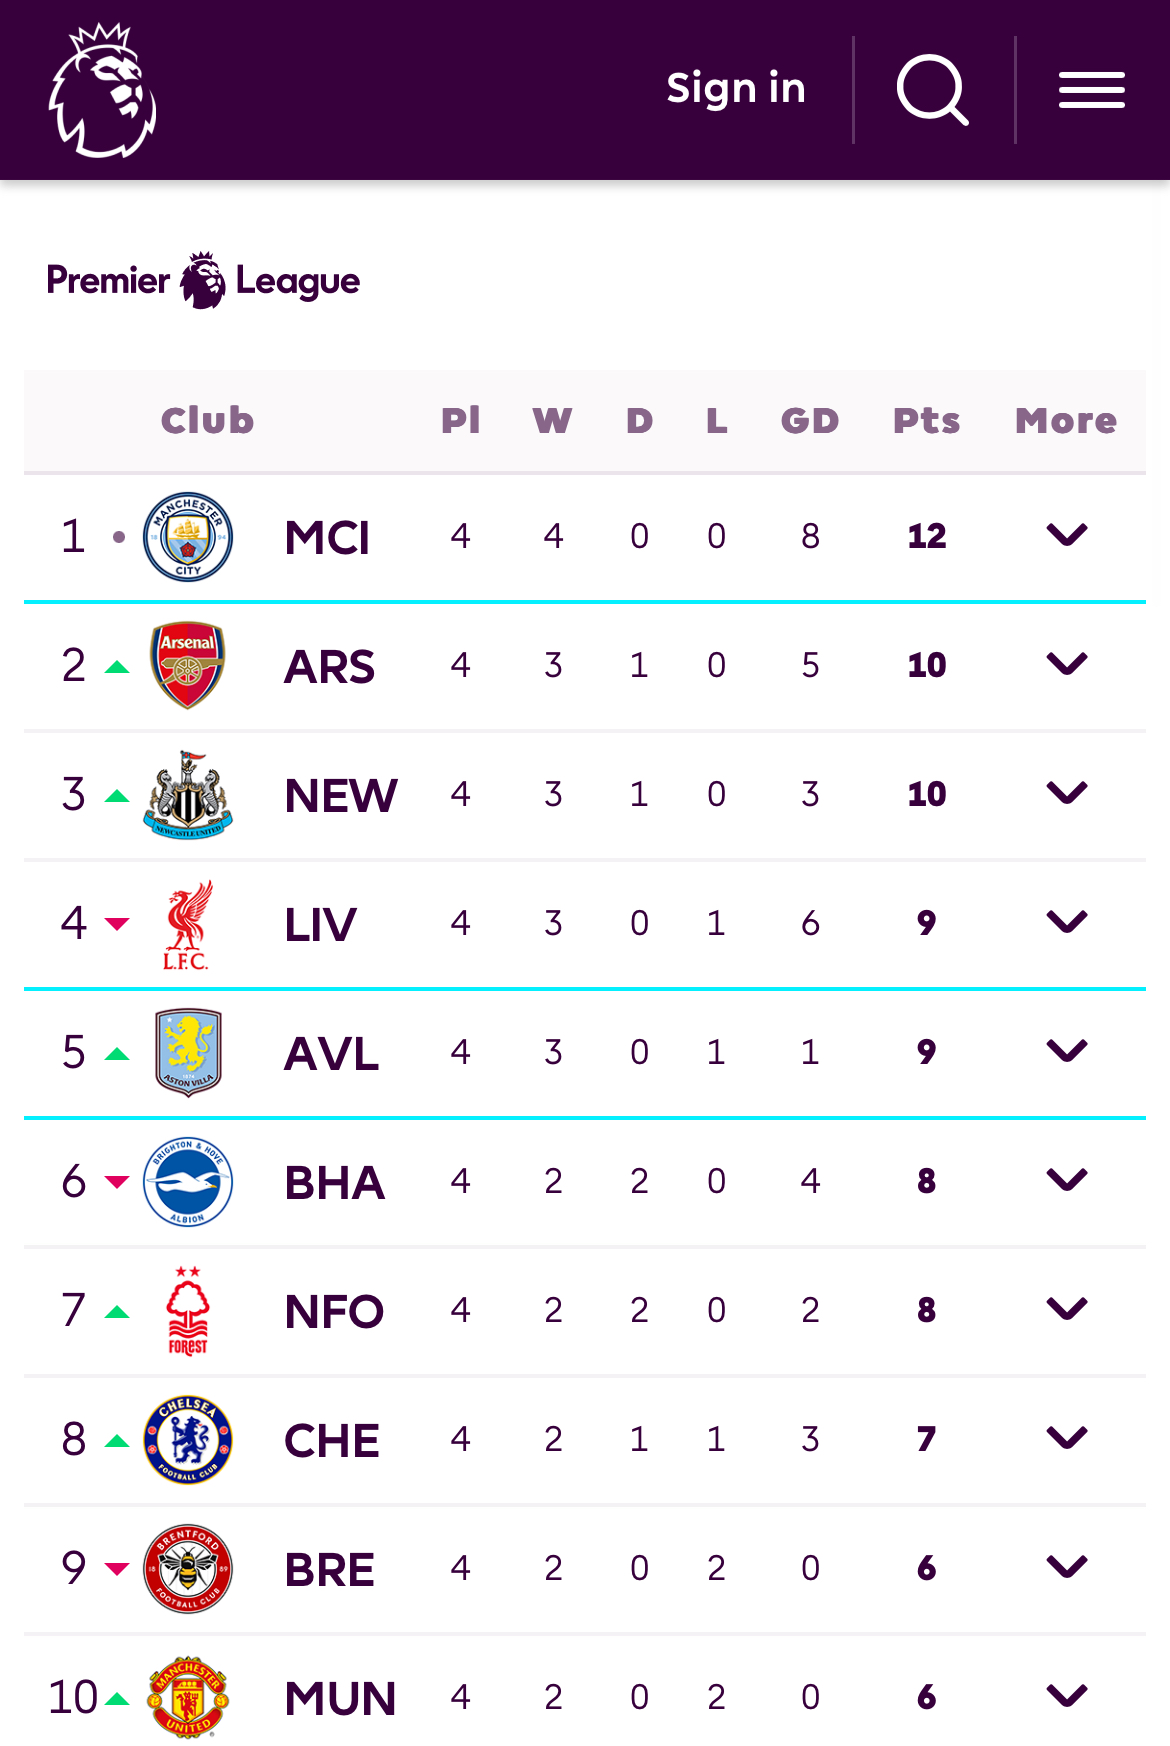Click the Aston Villa club crest
The image size is (1170, 1746).
pyautogui.click(x=188, y=1052)
